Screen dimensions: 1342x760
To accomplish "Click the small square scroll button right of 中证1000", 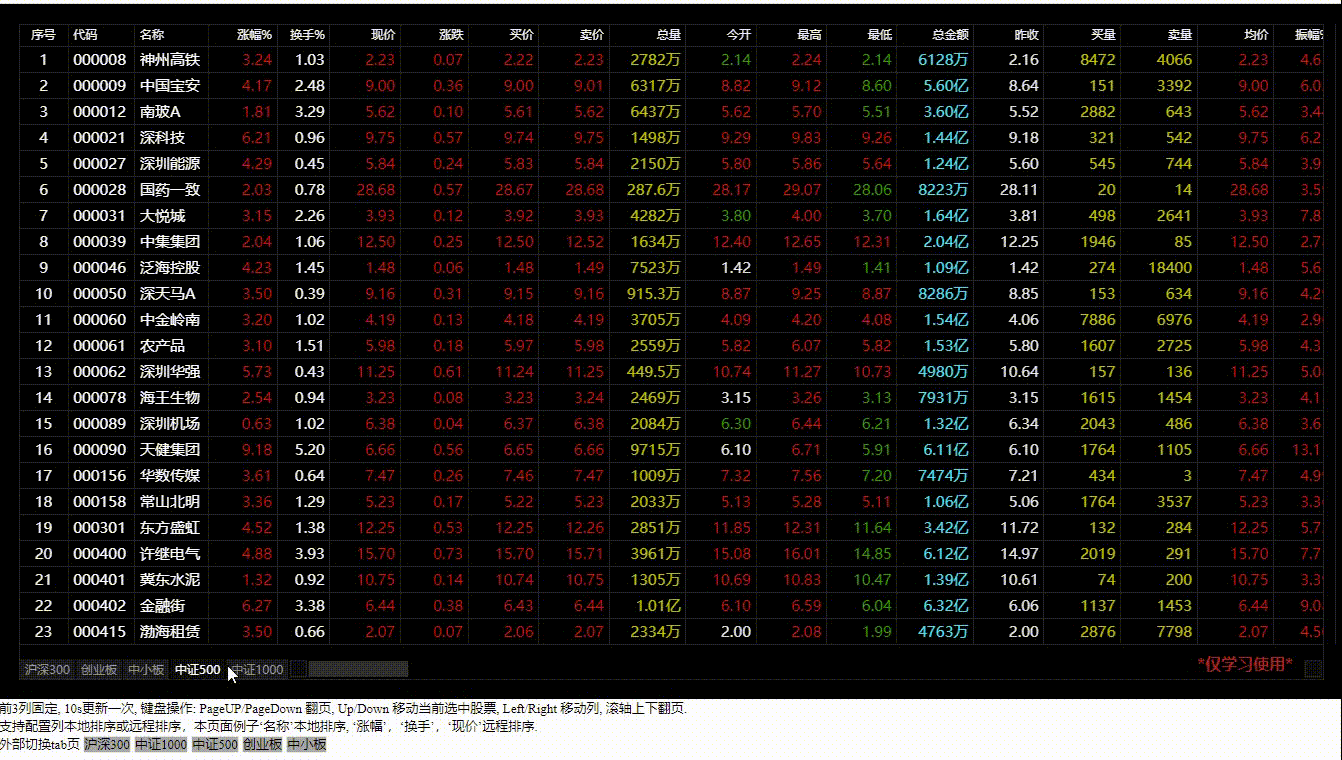I will pos(298,669).
